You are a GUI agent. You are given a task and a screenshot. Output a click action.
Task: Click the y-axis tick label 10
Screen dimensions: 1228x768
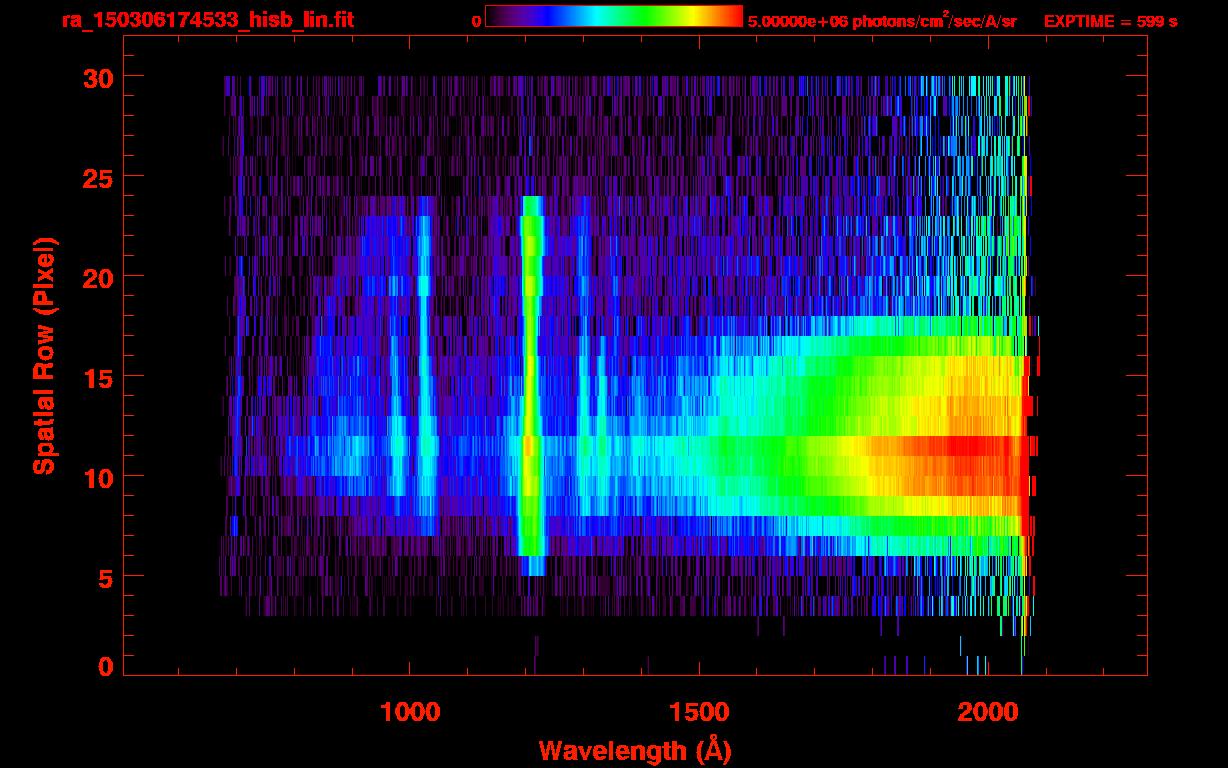(x=97, y=477)
